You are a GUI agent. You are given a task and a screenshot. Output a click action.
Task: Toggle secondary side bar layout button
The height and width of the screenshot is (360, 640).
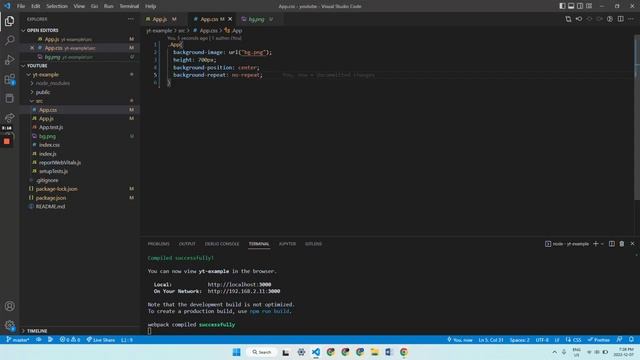pos(580,6)
